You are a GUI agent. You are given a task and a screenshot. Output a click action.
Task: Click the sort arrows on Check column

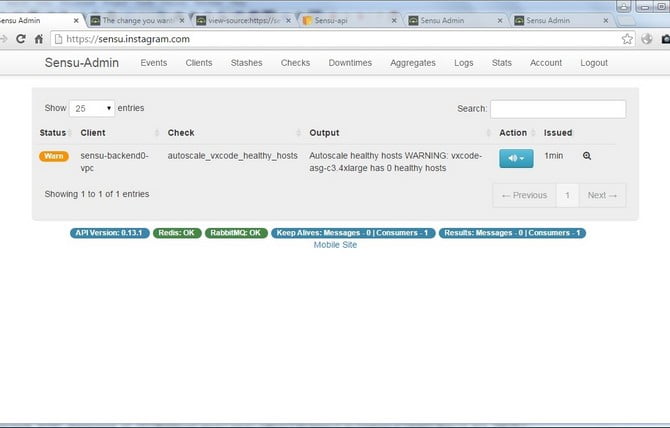pyautogui.click(x=298, y=133)
